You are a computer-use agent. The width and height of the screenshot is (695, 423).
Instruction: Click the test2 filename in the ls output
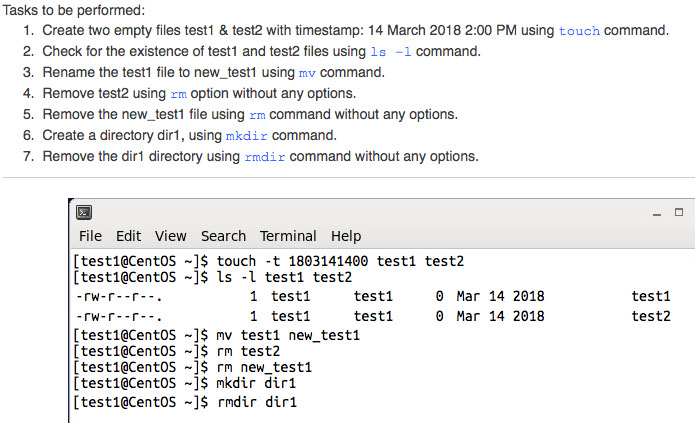(650, 316)
